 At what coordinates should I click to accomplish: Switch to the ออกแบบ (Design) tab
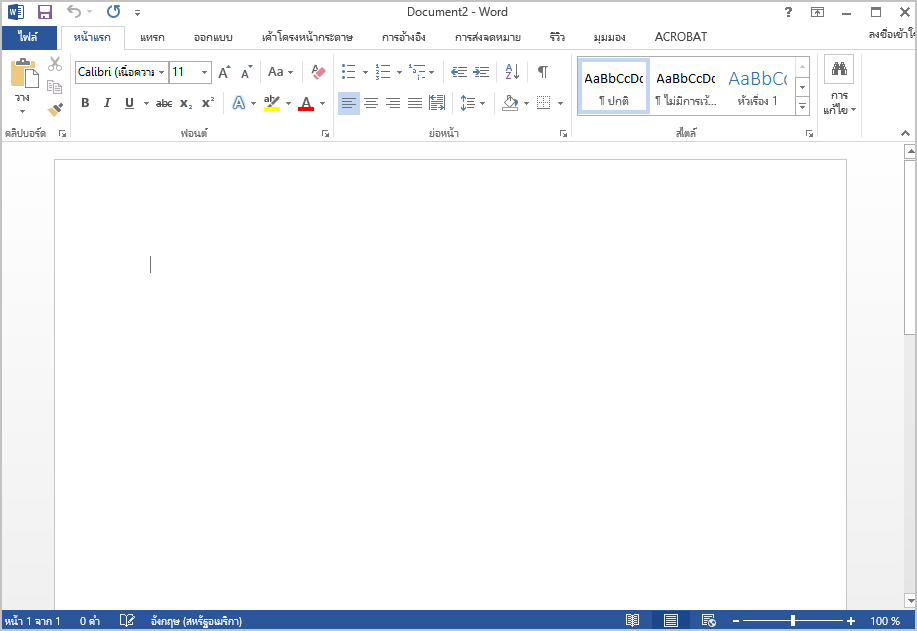coord(213,37)
